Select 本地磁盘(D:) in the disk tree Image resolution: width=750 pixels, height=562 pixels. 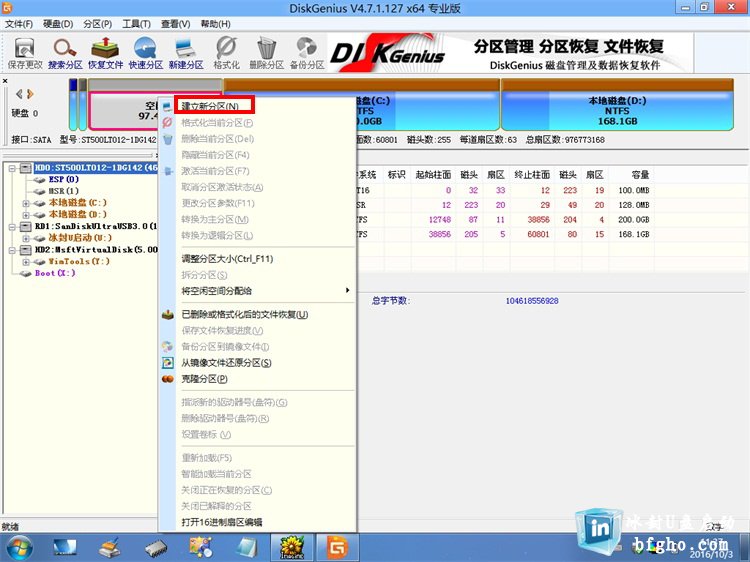click(77, 214)
